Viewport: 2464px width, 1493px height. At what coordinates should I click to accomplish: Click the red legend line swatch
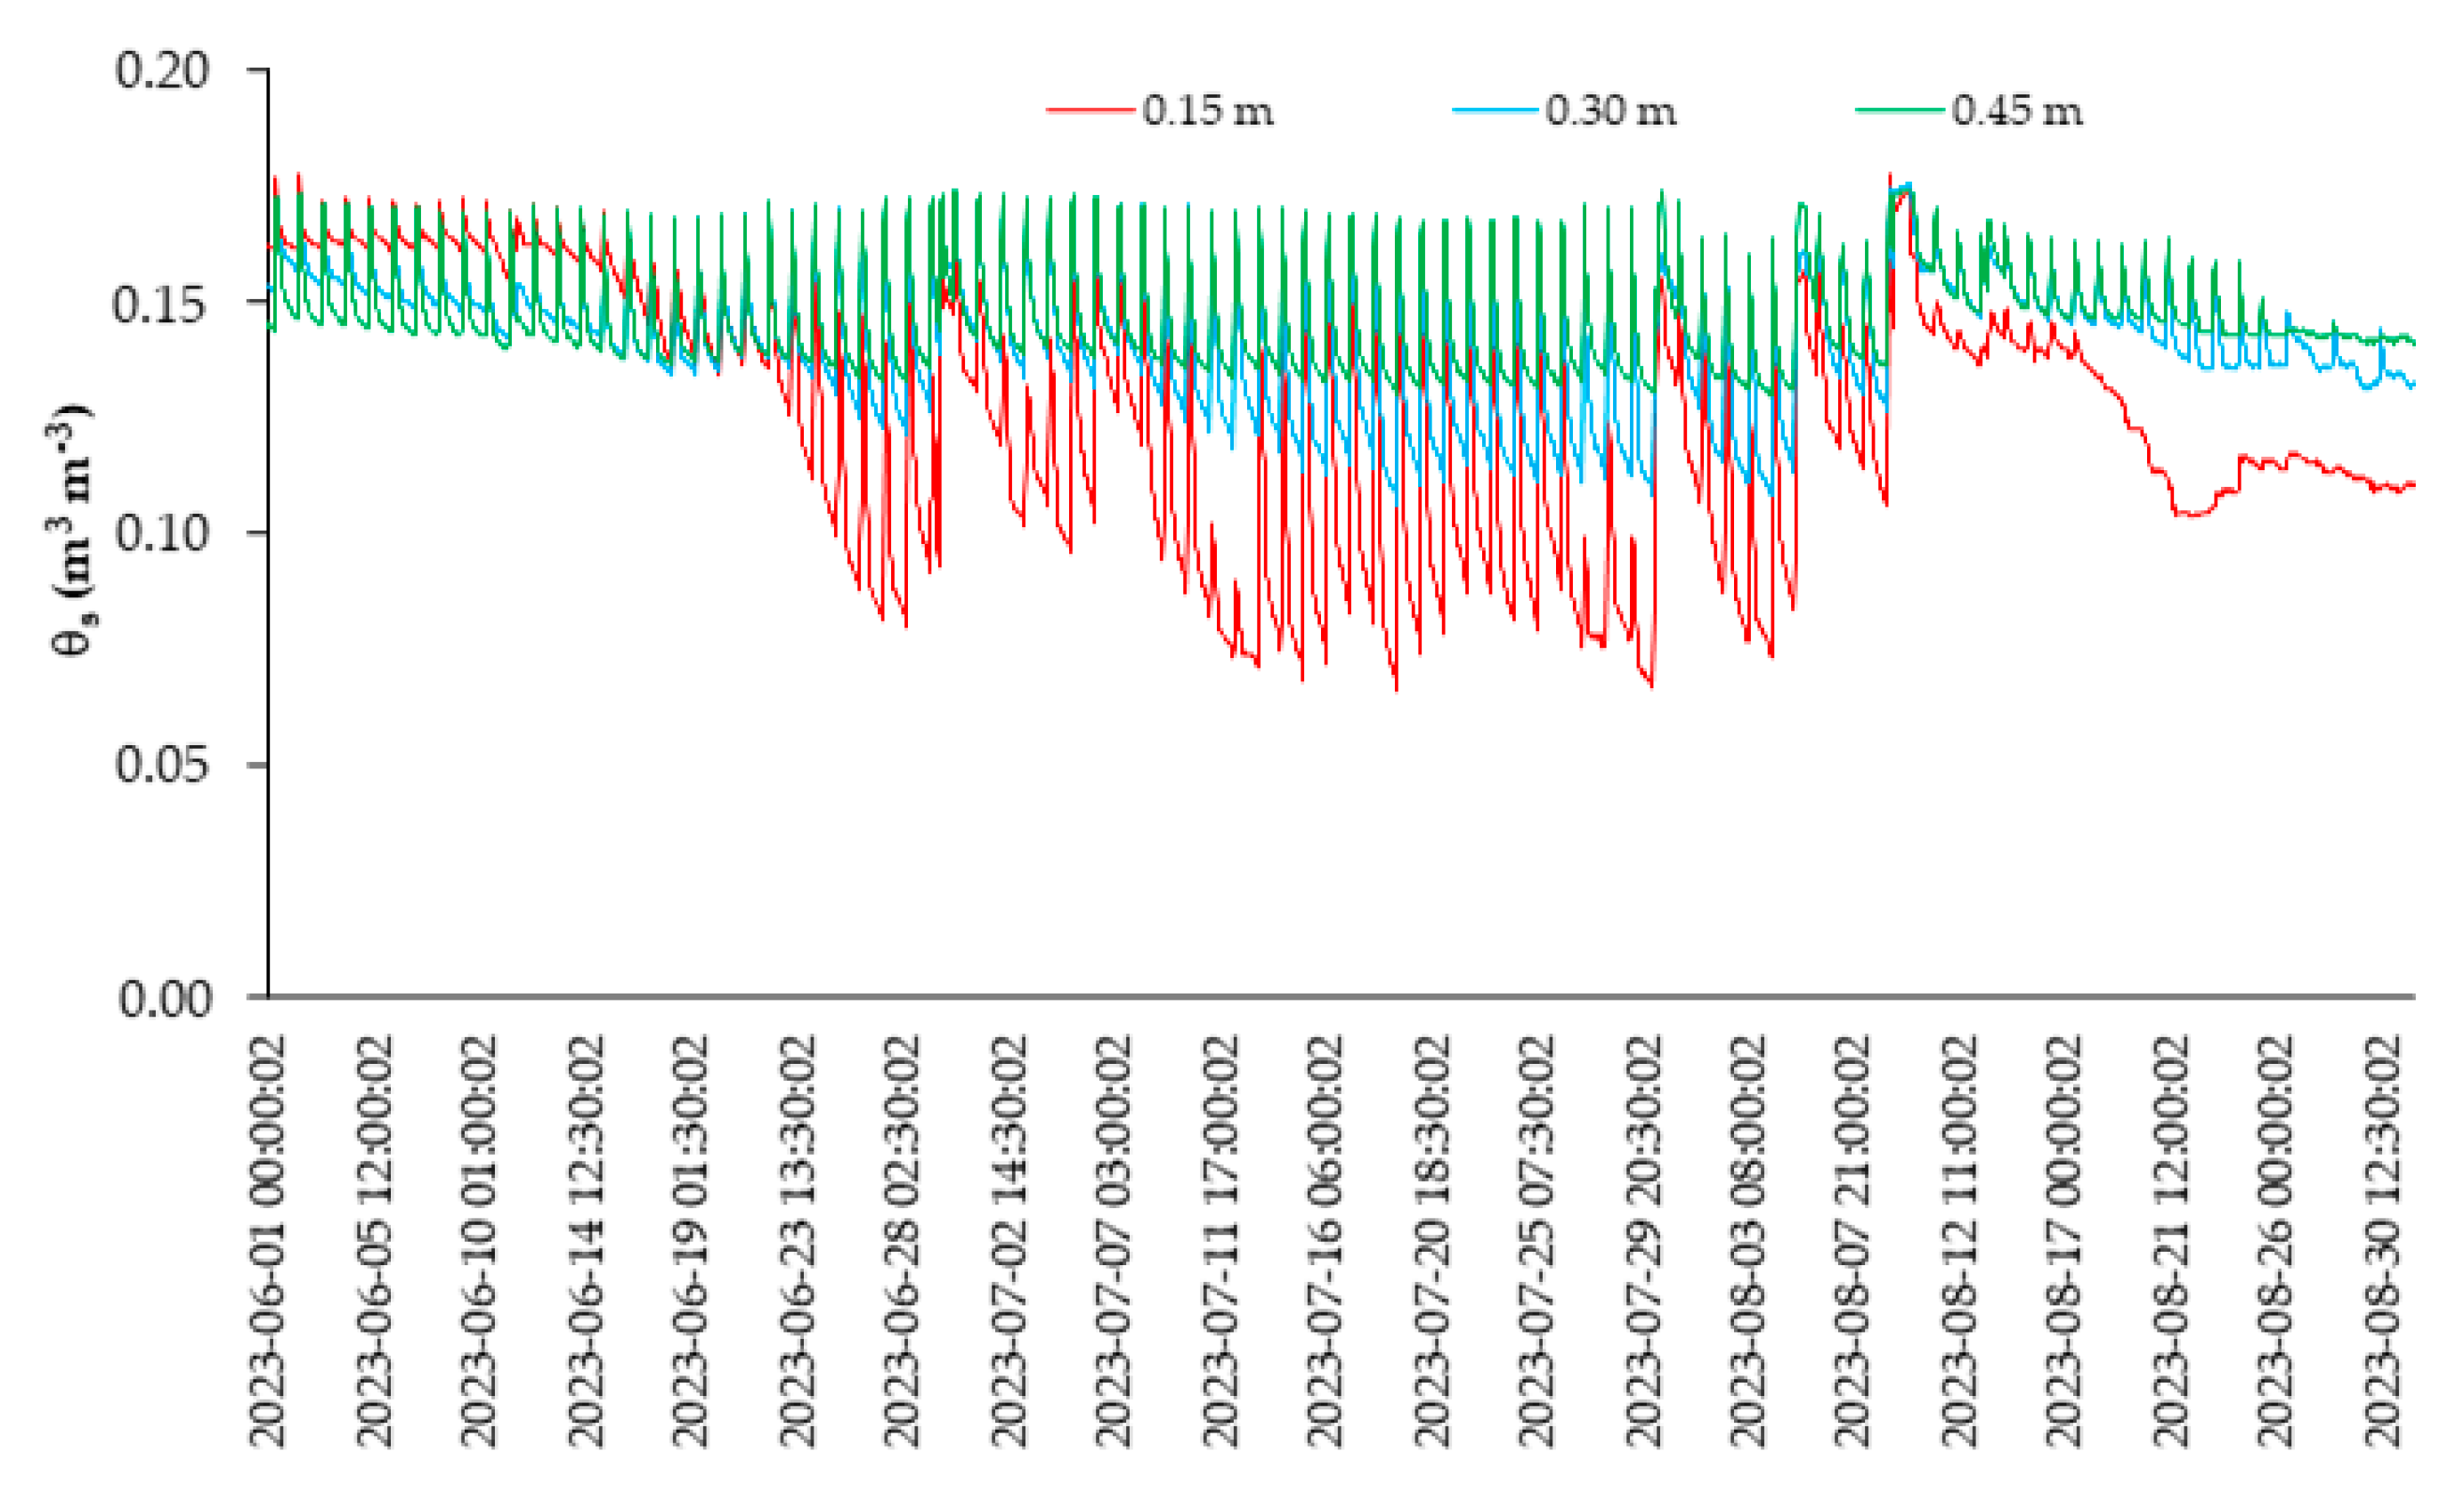click(x=1091, y=110)
